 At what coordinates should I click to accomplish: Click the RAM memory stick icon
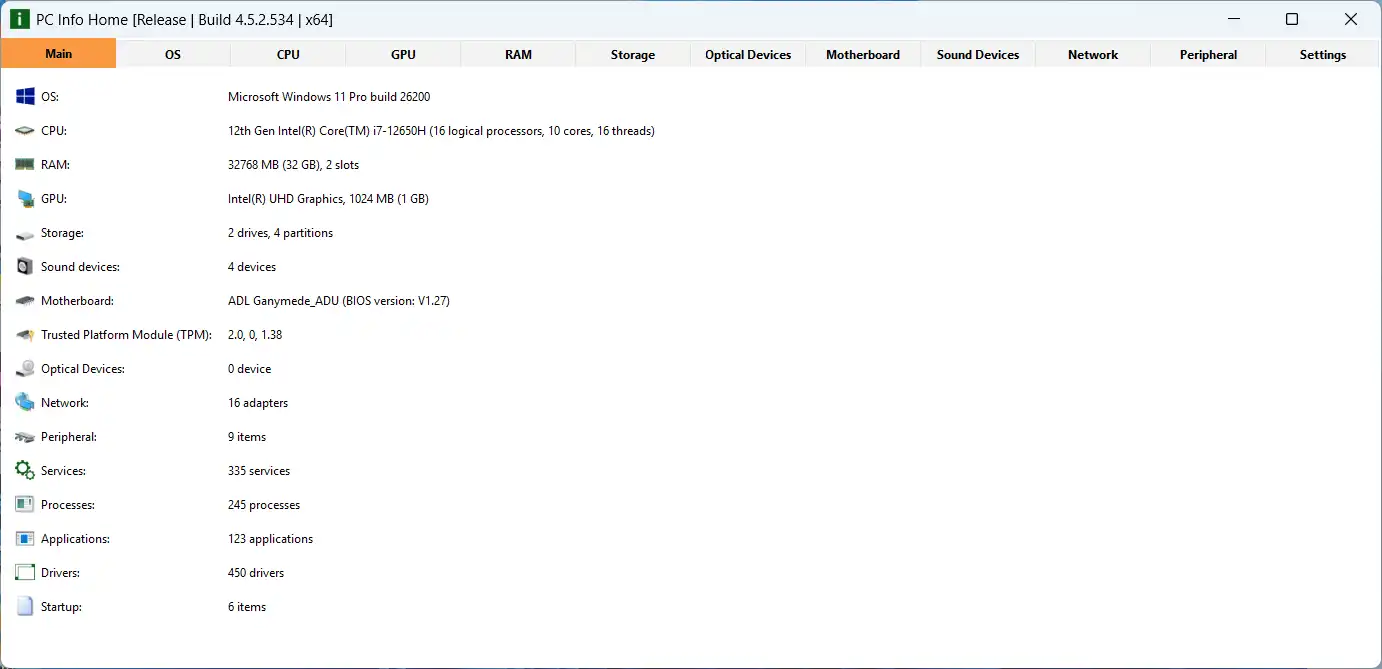[25, 165]
